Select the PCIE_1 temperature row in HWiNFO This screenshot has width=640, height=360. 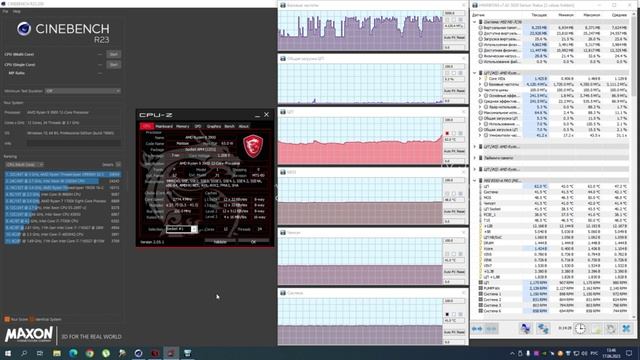(553, 214)
